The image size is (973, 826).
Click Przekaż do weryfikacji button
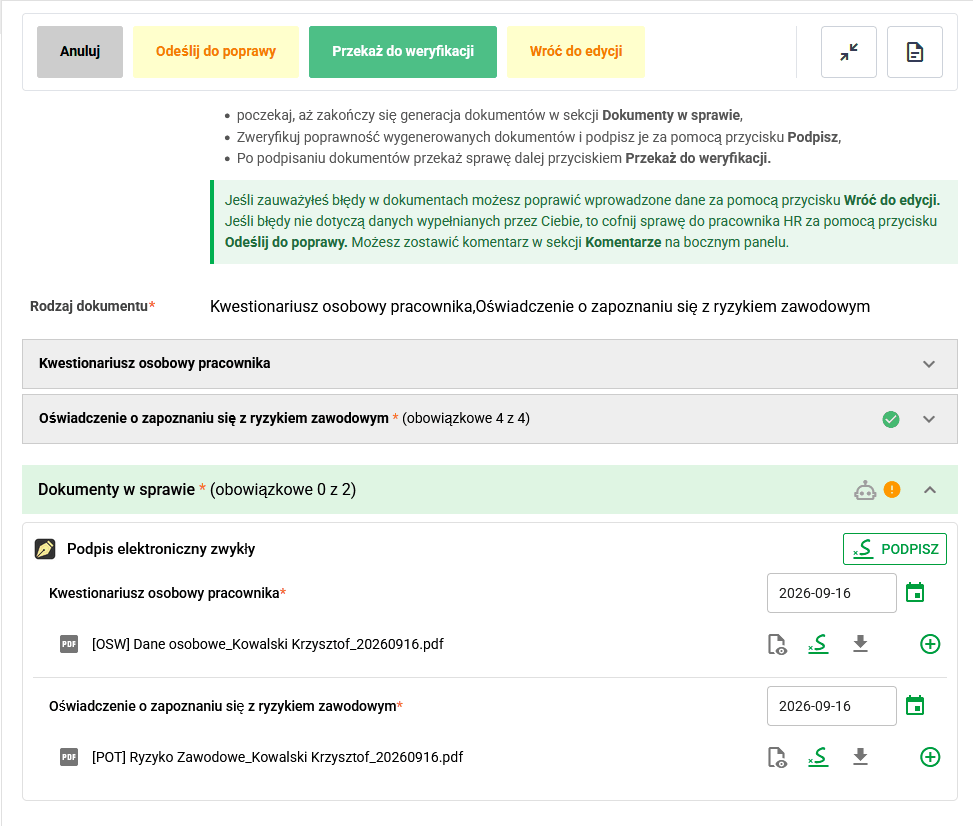tap(403, 52)
